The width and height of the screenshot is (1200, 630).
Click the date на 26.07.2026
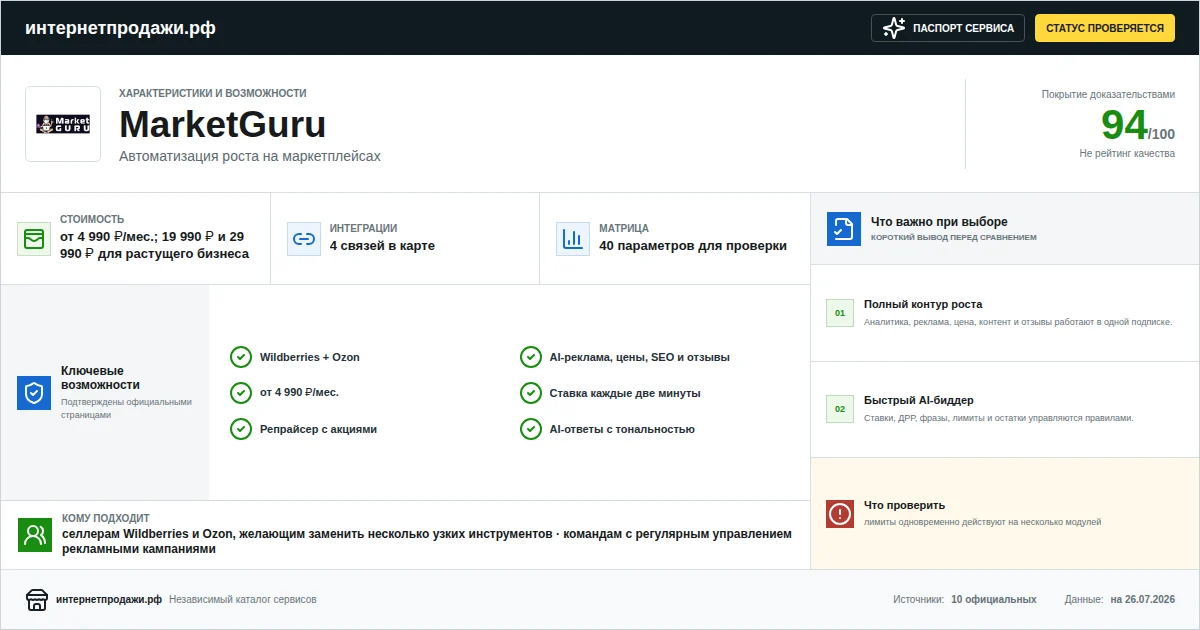[1142, 600]
